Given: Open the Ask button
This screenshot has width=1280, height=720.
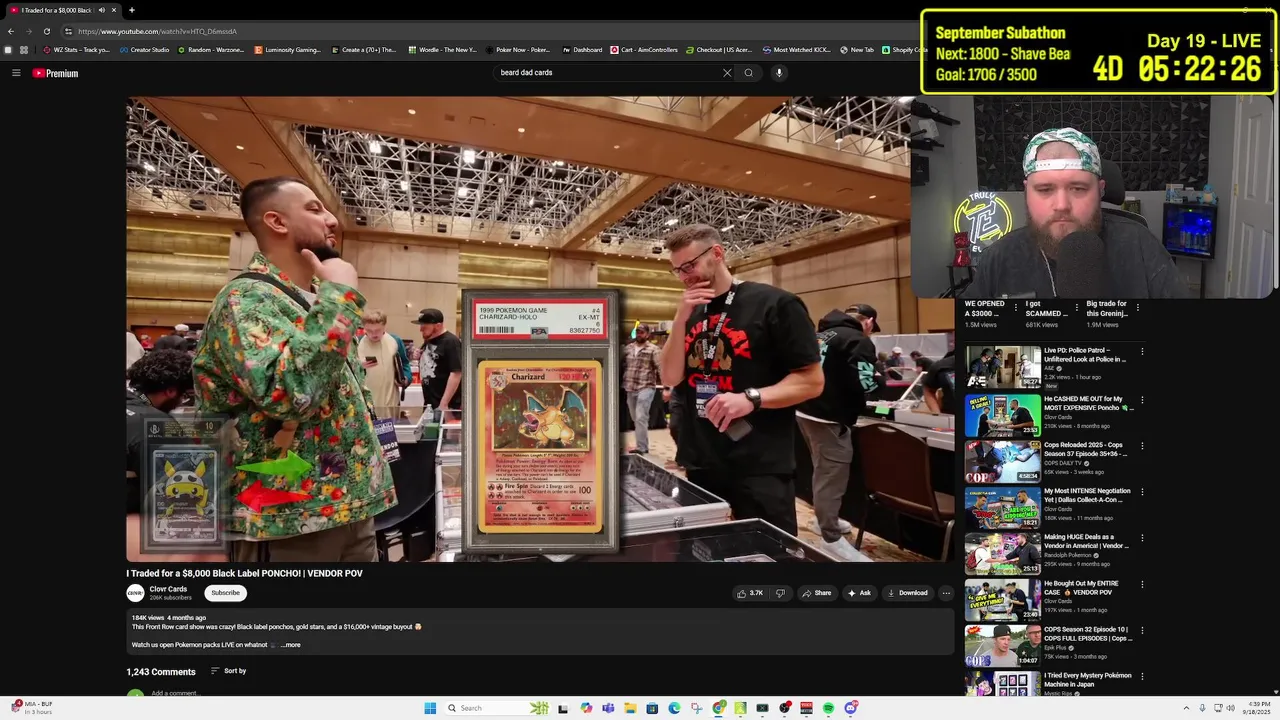Looking at the screenshot, I should pos(859,593).
